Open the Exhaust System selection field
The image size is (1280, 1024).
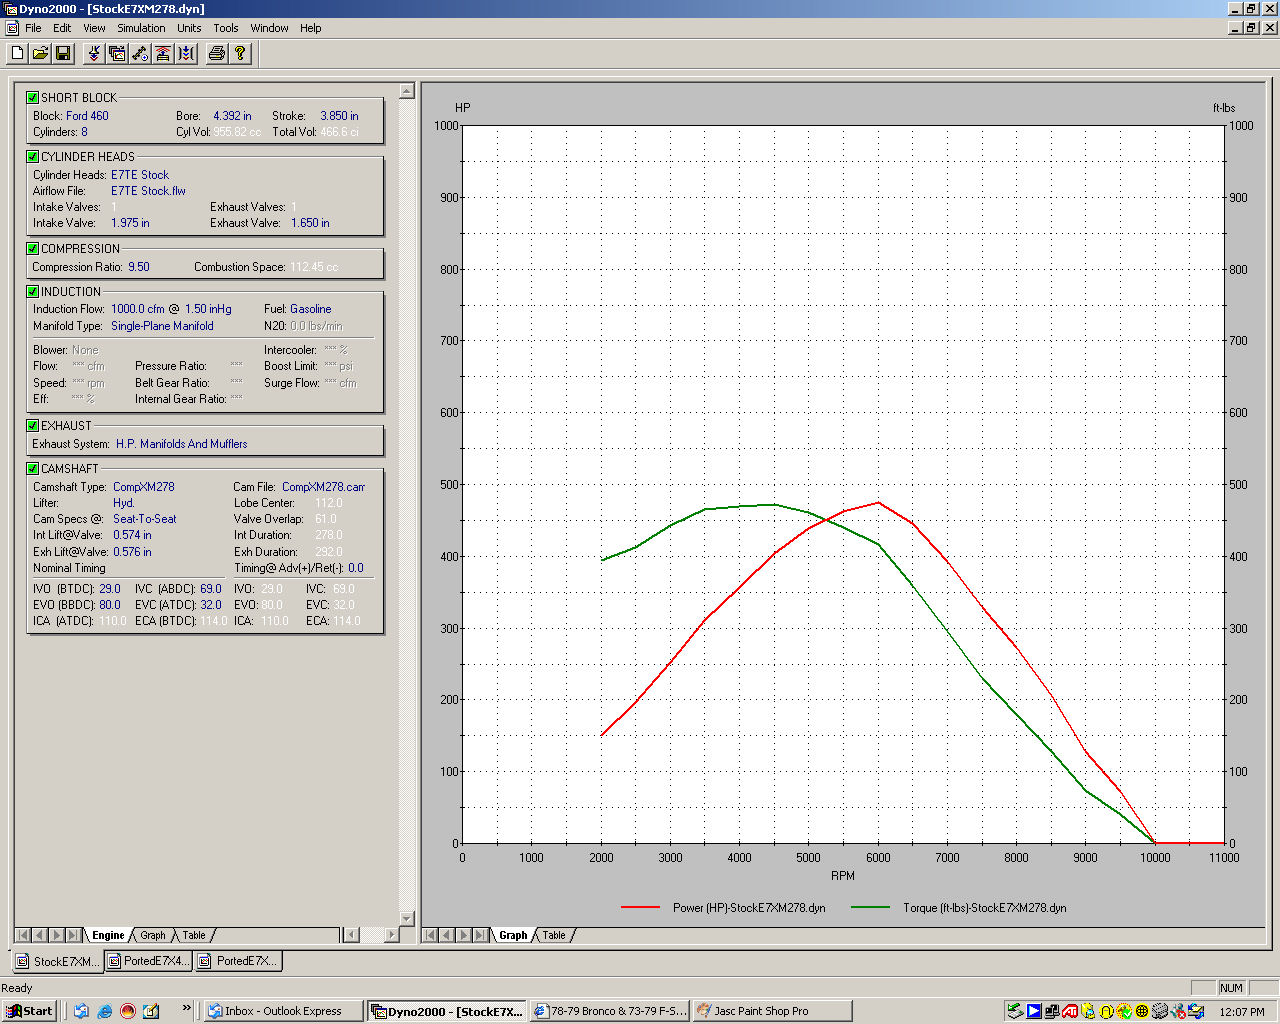[x=181, y=444]
